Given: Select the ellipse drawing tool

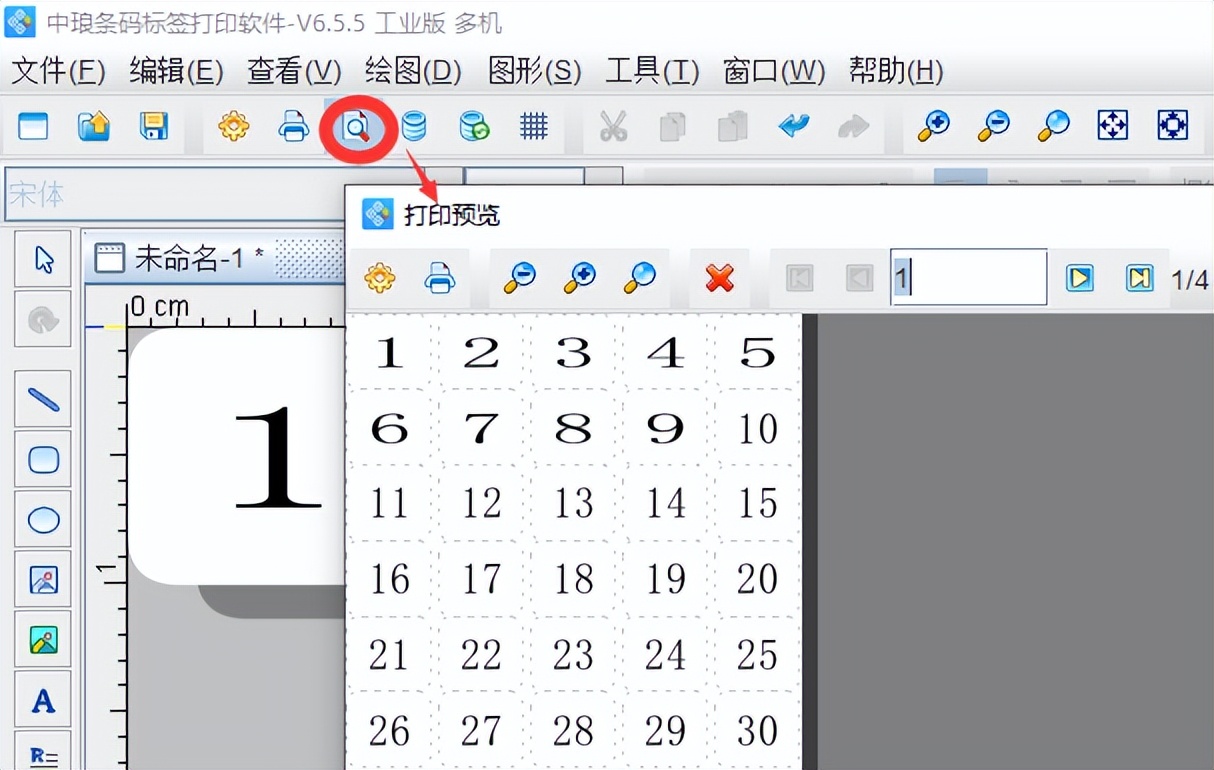Looking at the screenshot, I should (42, 519).
